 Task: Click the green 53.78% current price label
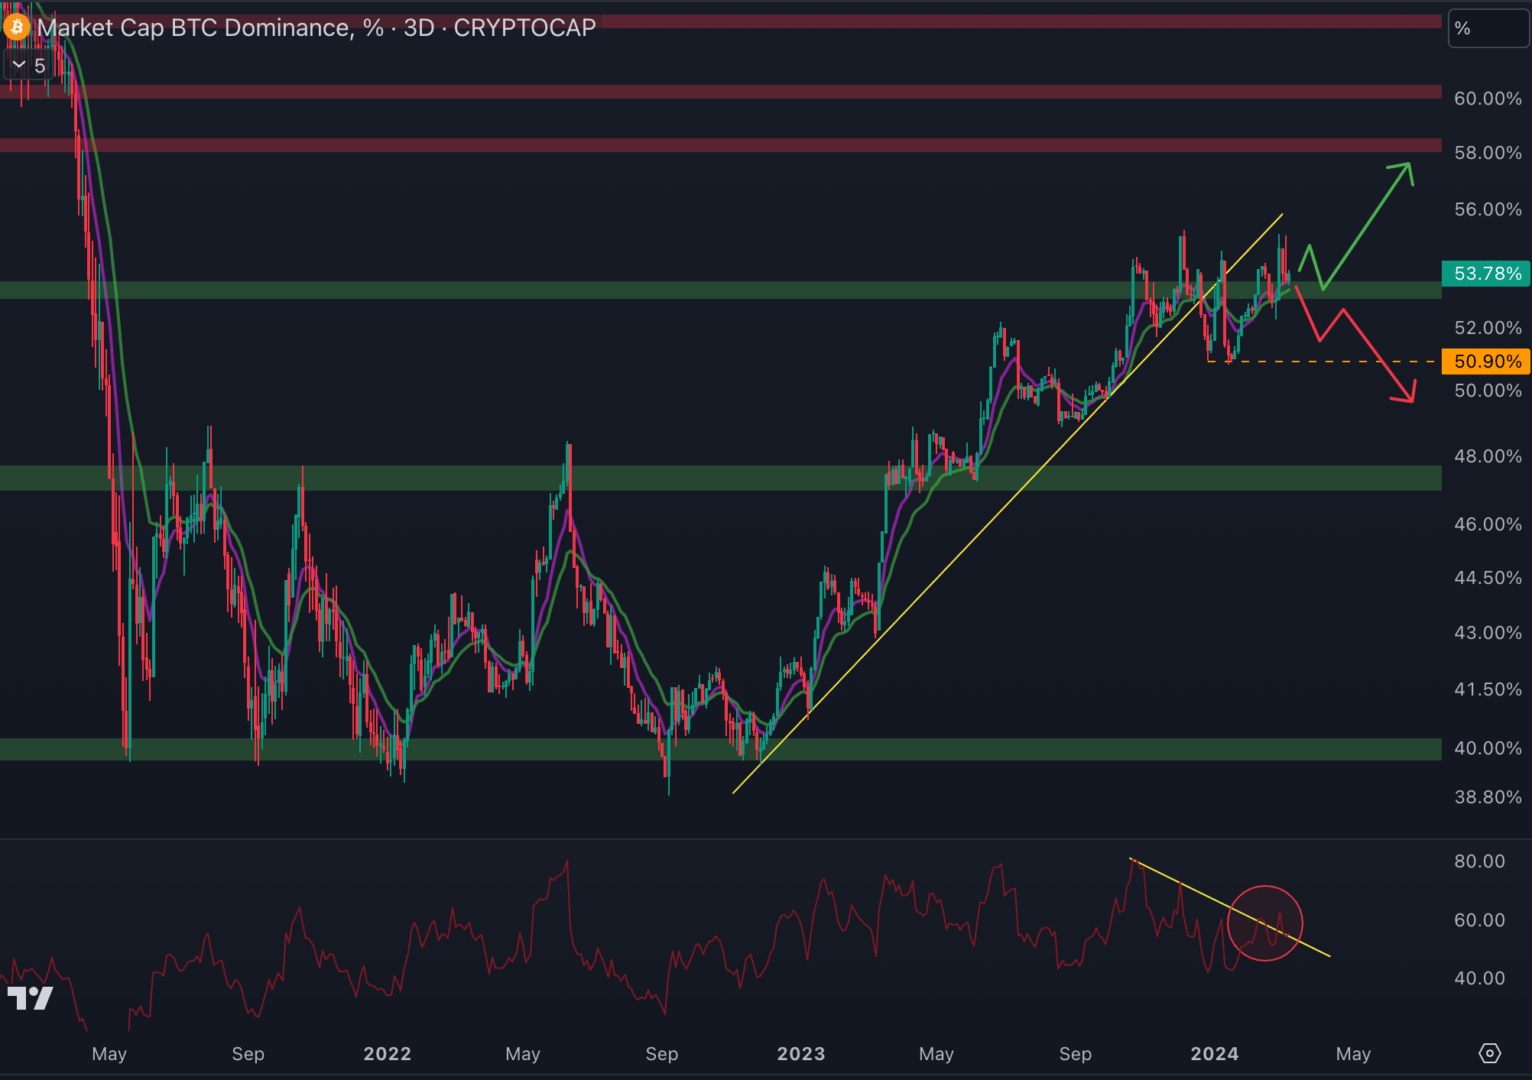tap(1486, 273)
